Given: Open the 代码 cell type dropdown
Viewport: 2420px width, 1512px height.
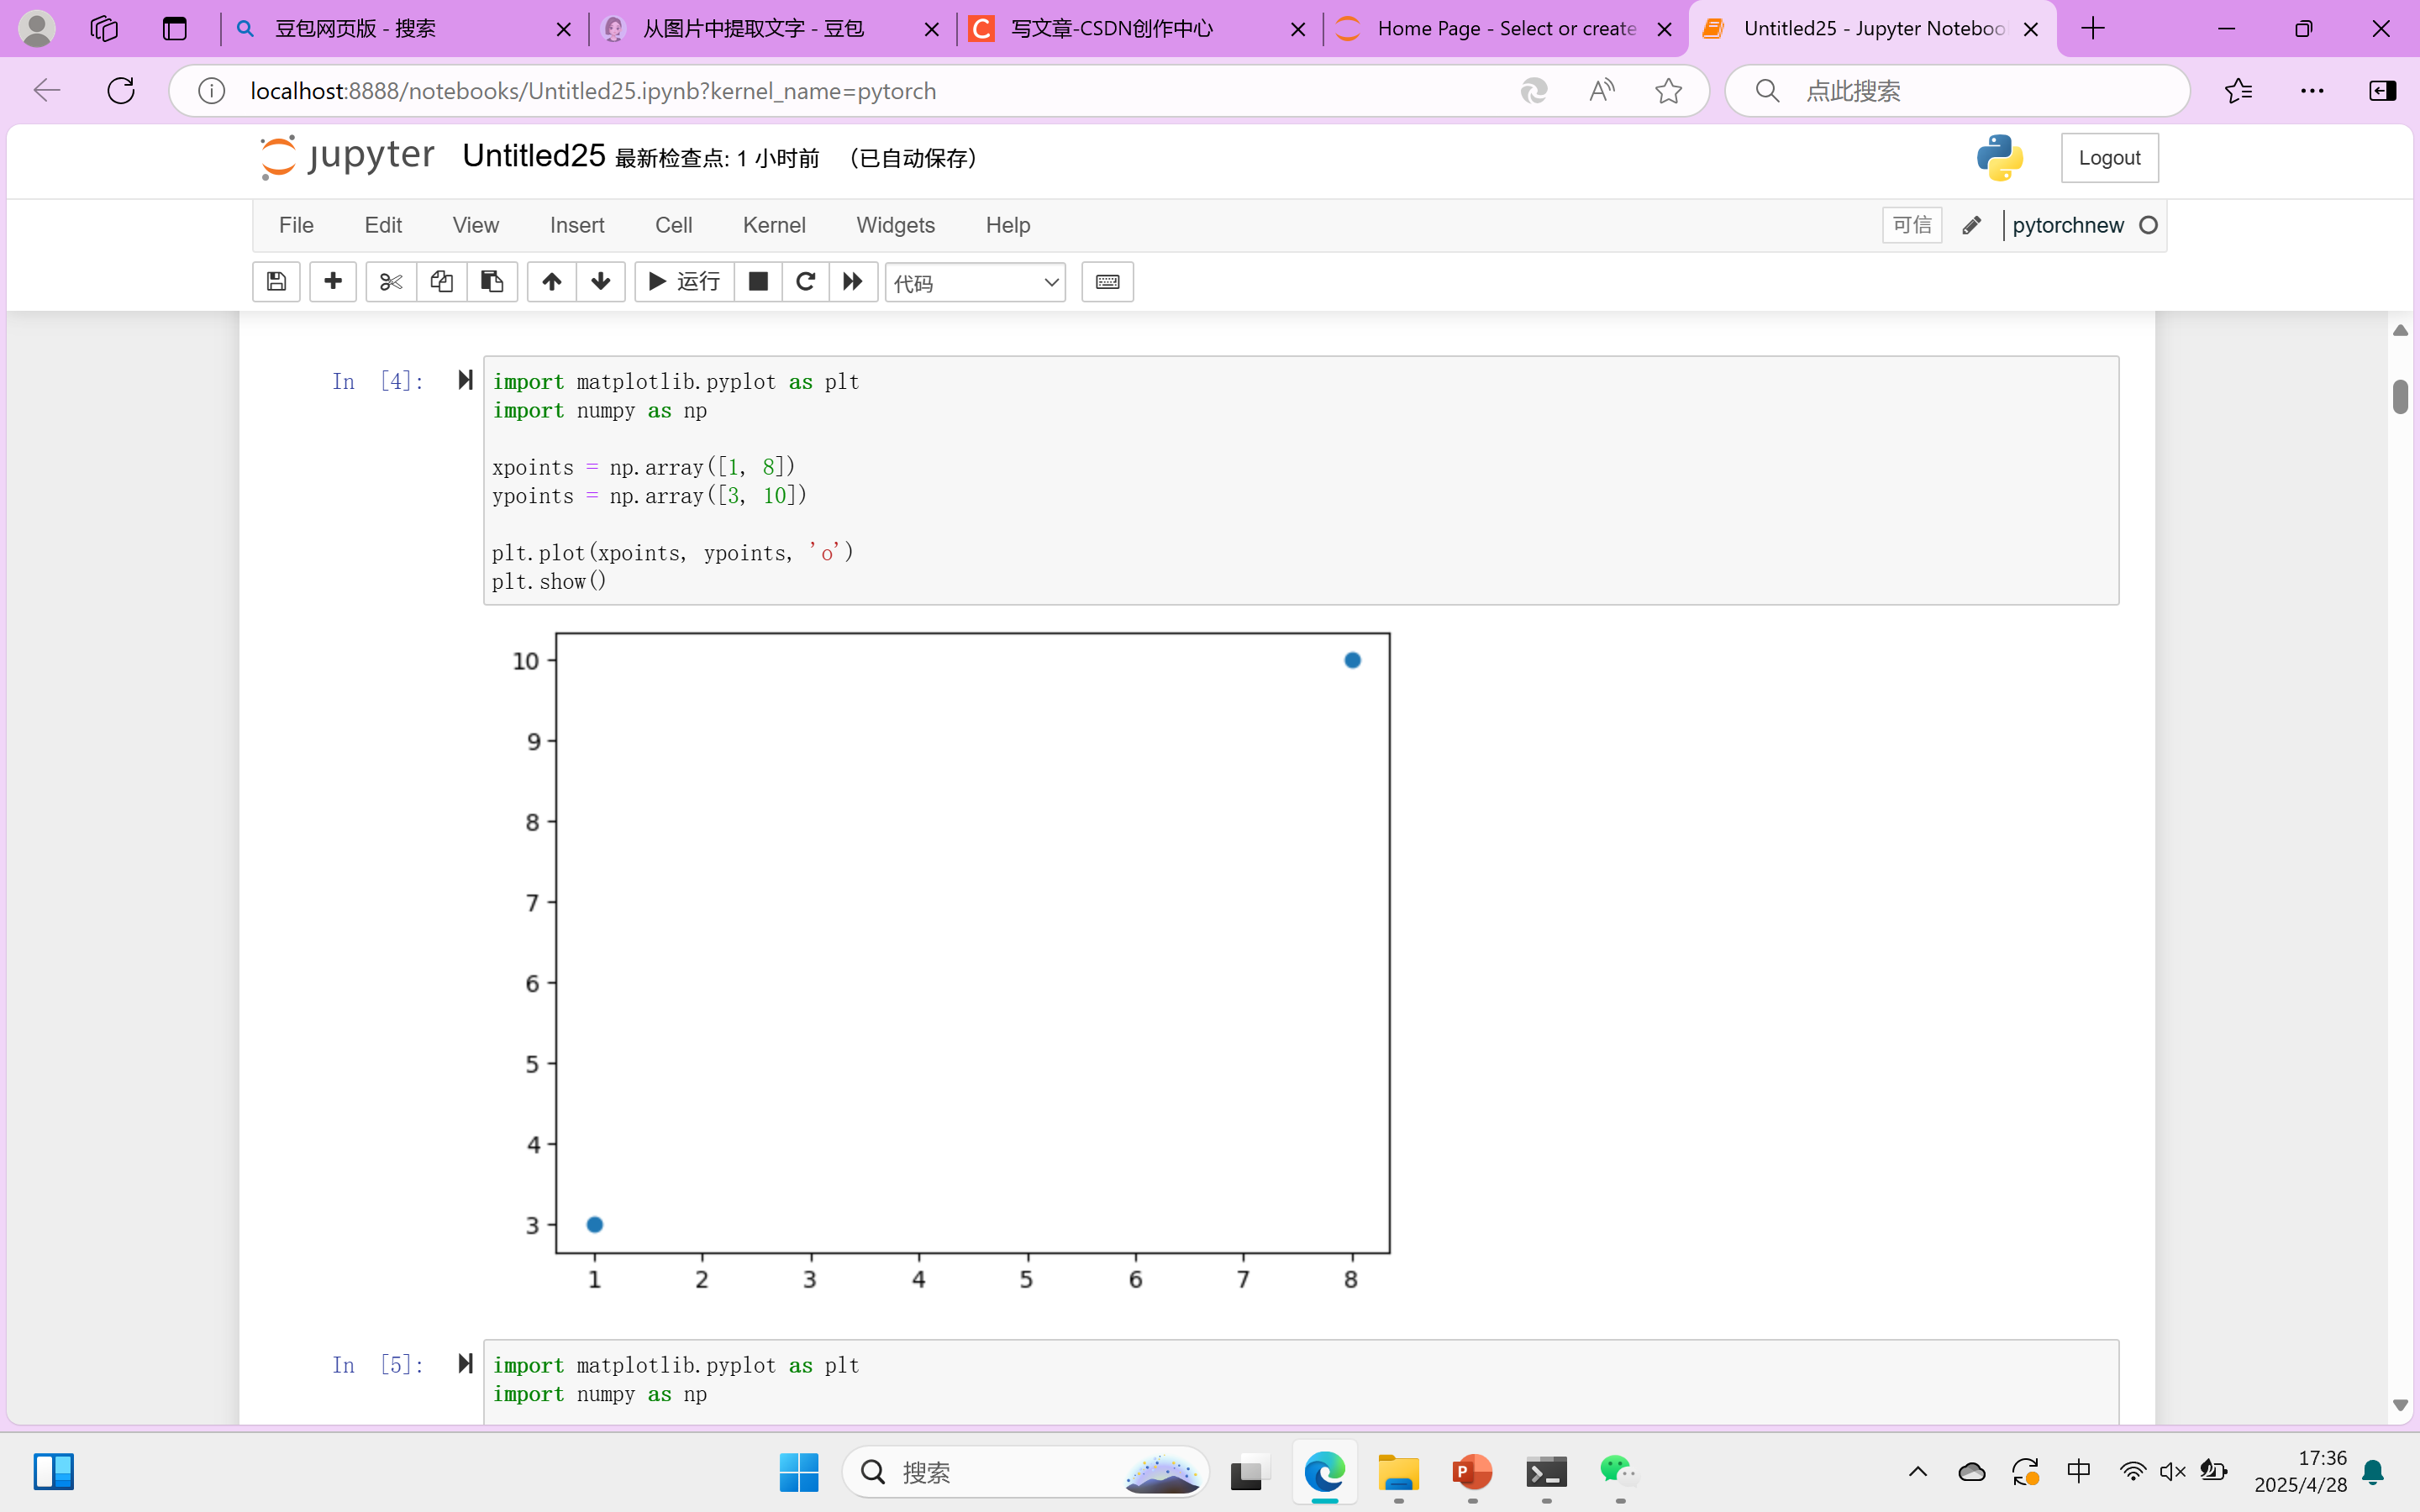Looking at the screenshot, I should [x=975, y=283].
